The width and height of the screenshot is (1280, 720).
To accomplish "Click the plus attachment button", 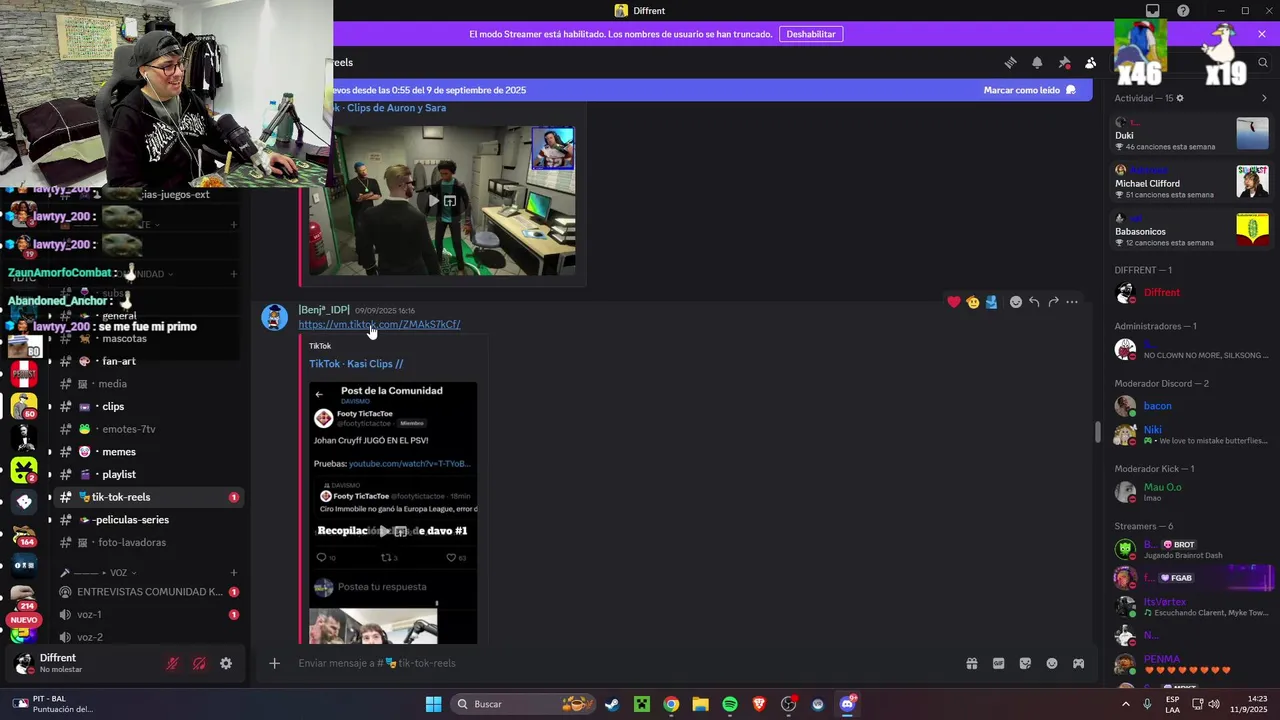I will click(274, 663).
